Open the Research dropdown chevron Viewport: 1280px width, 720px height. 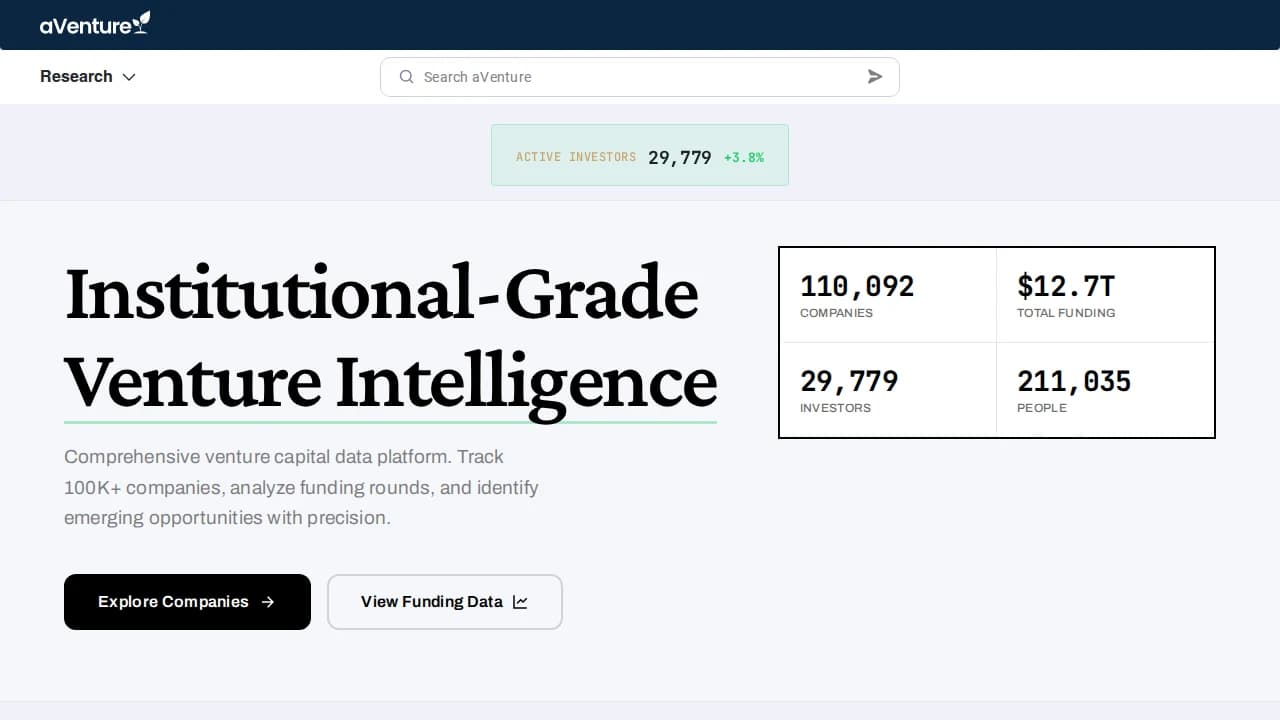click(129, 77)
